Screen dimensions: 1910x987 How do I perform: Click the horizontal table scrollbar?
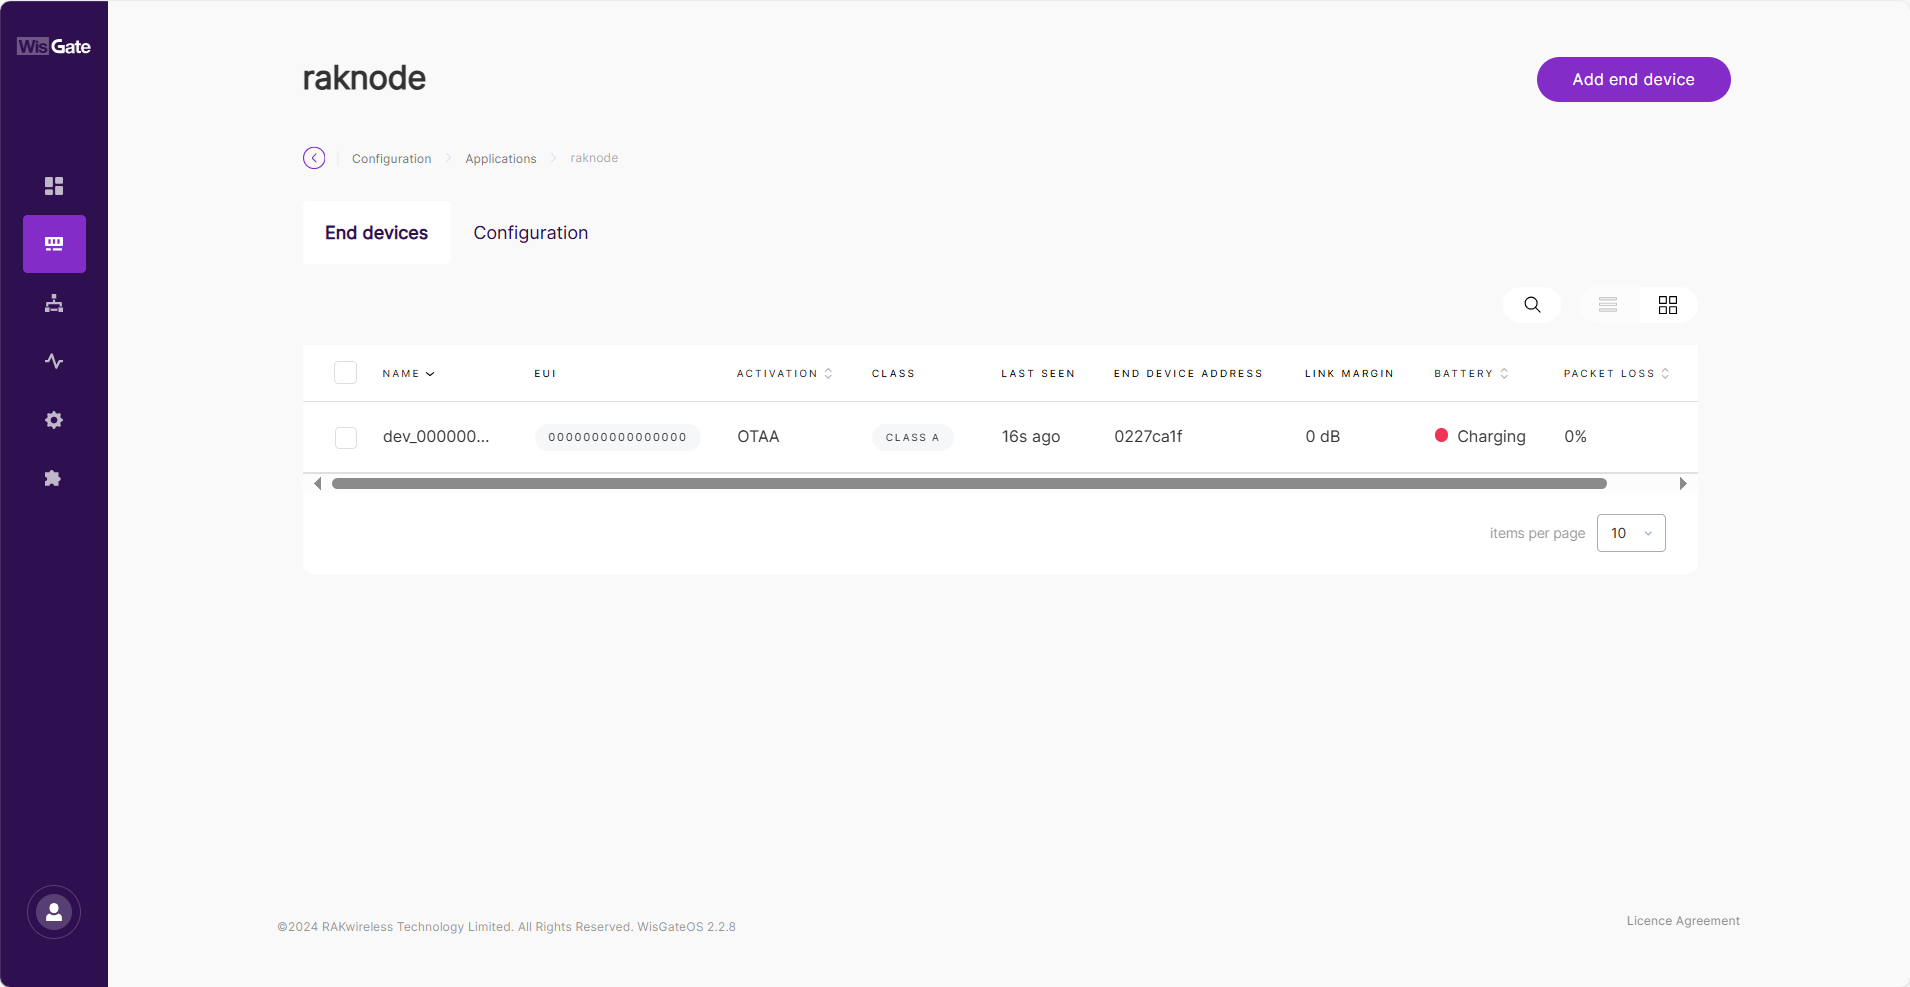click(x=969, y=484)
